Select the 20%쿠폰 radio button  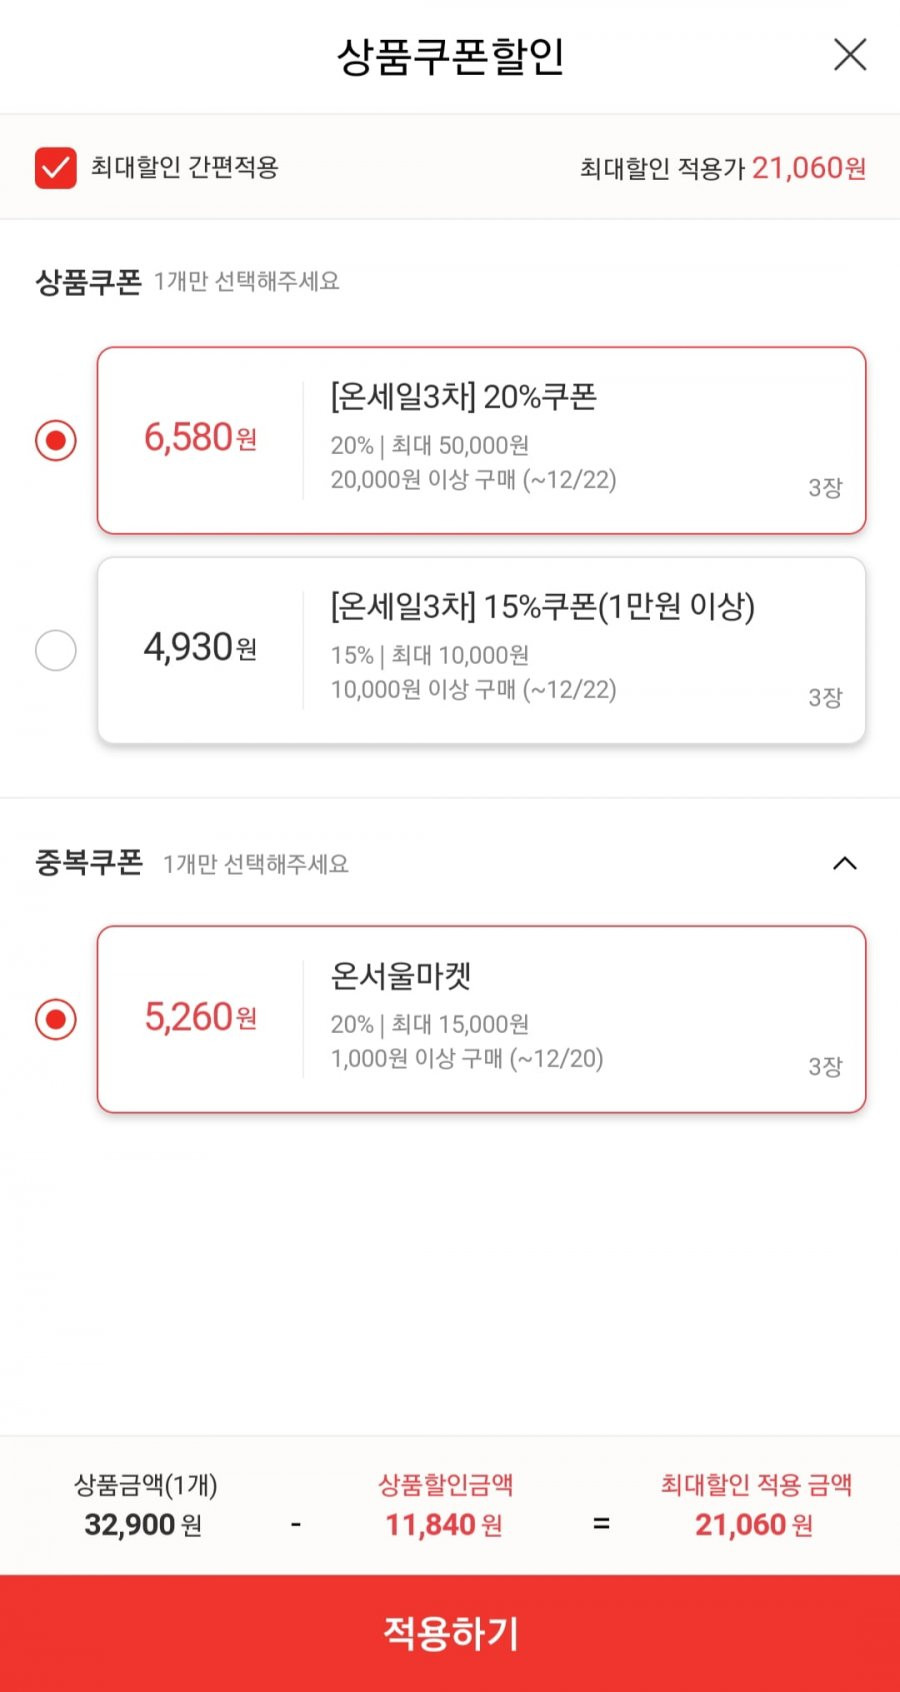point(56,440)
